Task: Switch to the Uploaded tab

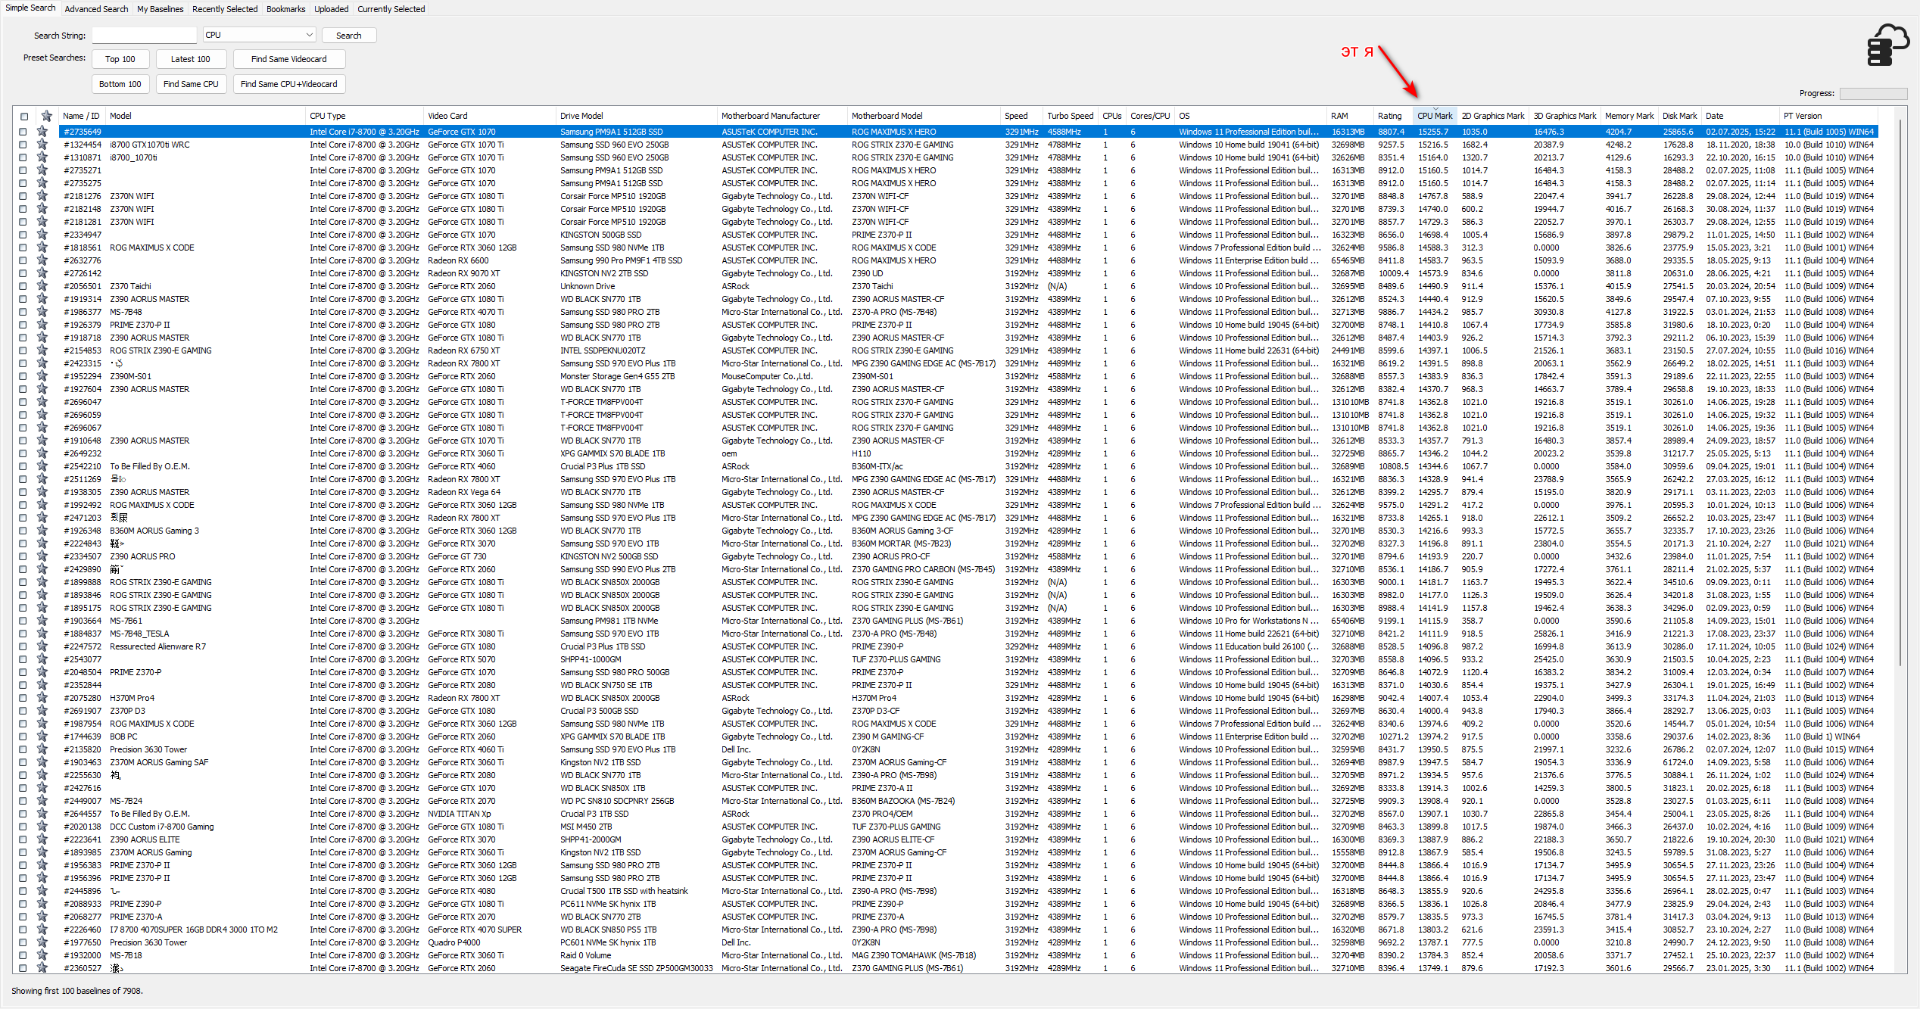Action: (x=331, y=9)
